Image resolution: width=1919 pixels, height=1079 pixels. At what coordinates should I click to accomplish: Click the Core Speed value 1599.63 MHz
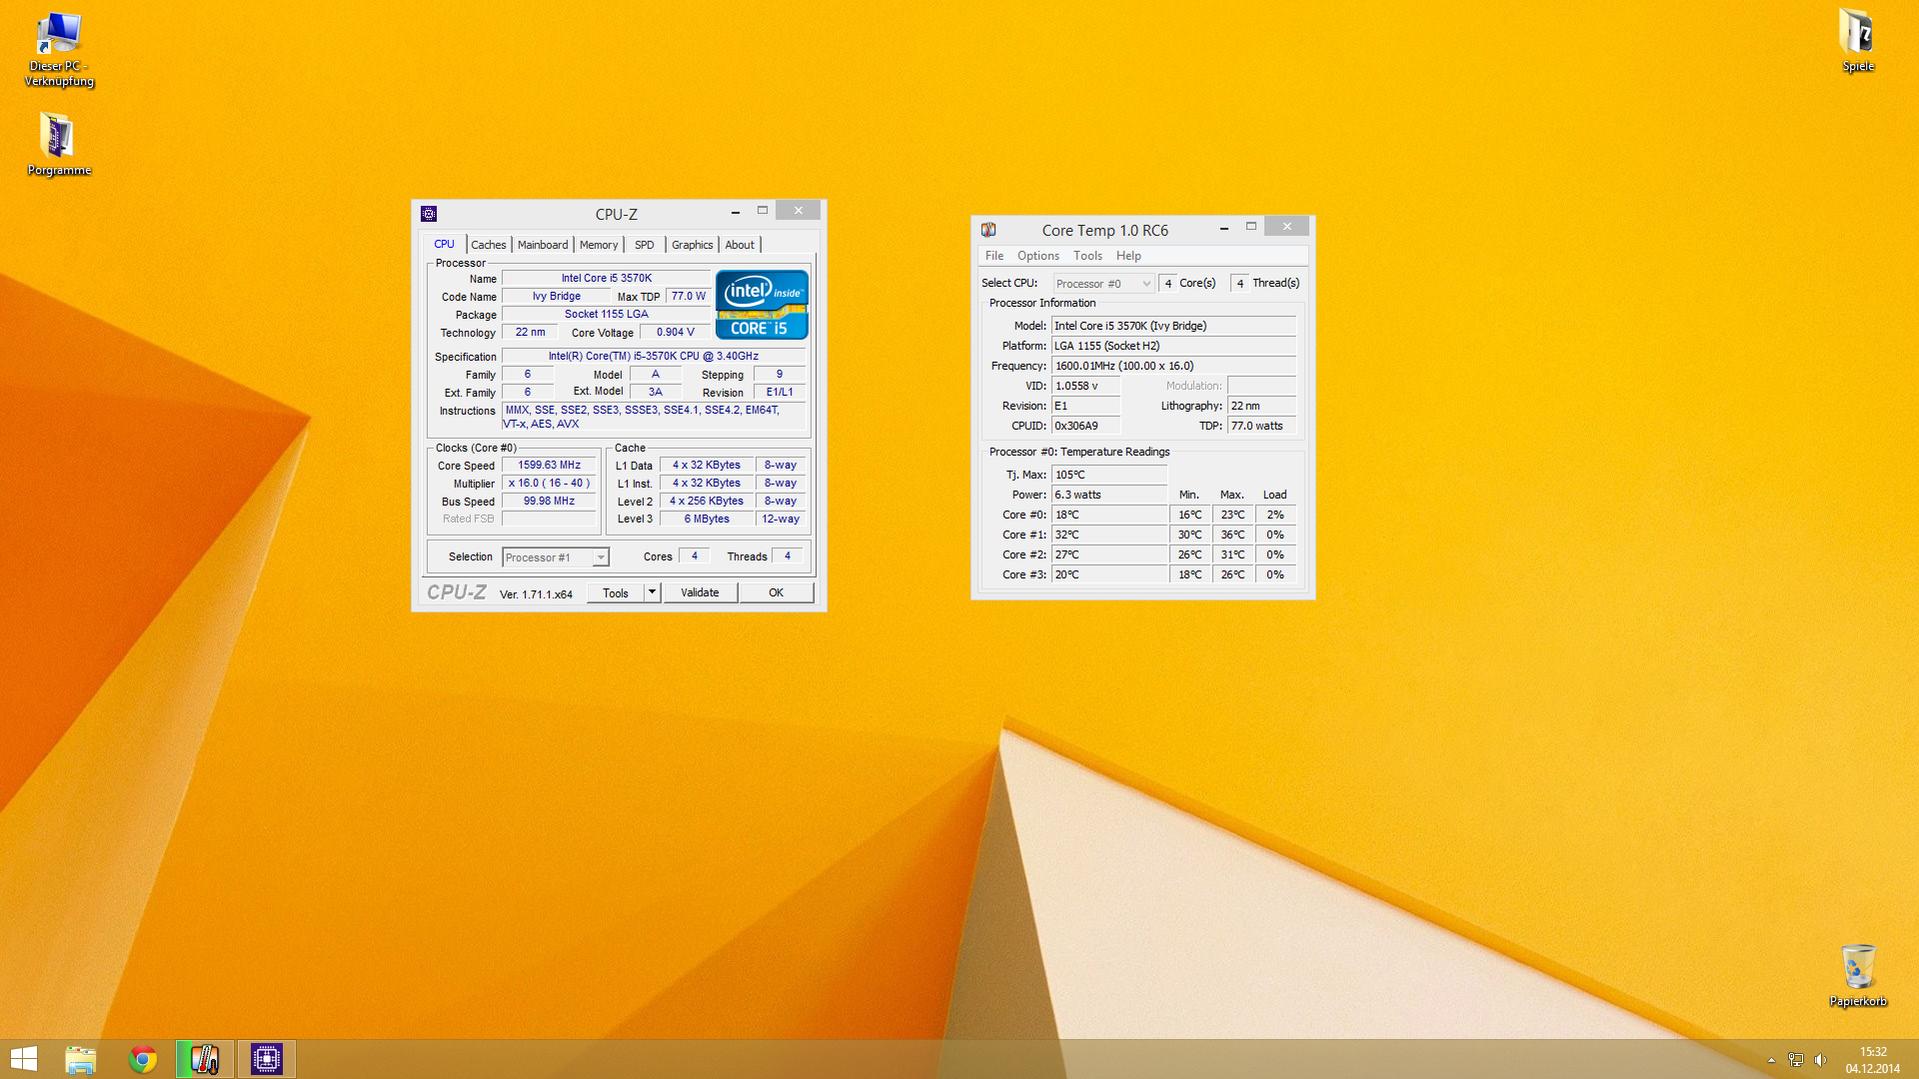pyautogui.click(x=549, y=466)
